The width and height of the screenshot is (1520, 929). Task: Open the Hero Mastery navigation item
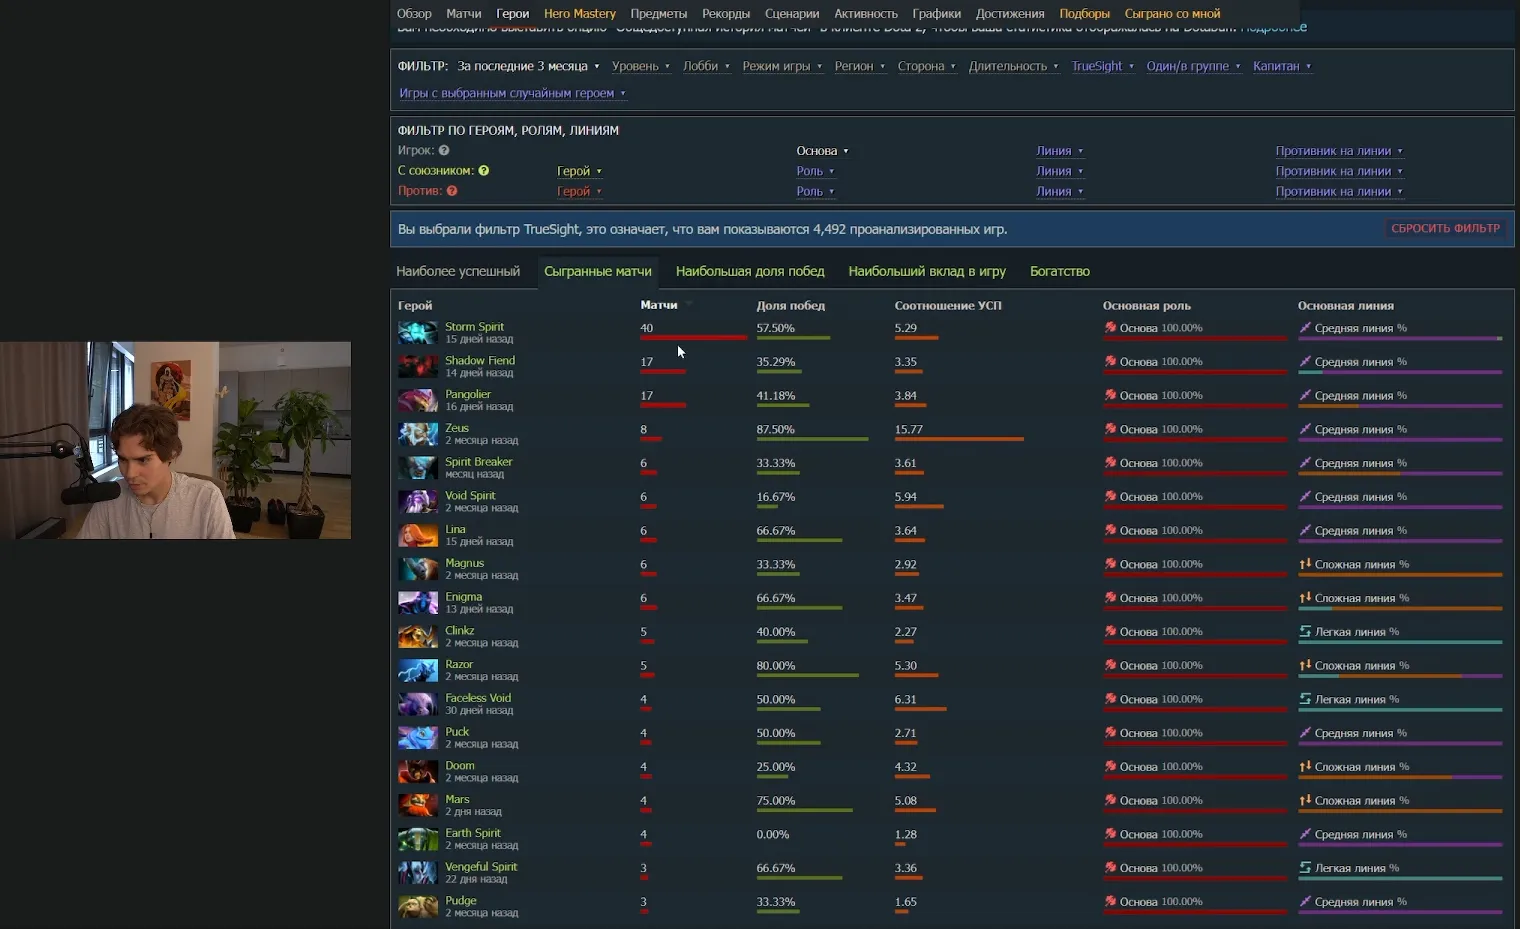pos(580,13)
